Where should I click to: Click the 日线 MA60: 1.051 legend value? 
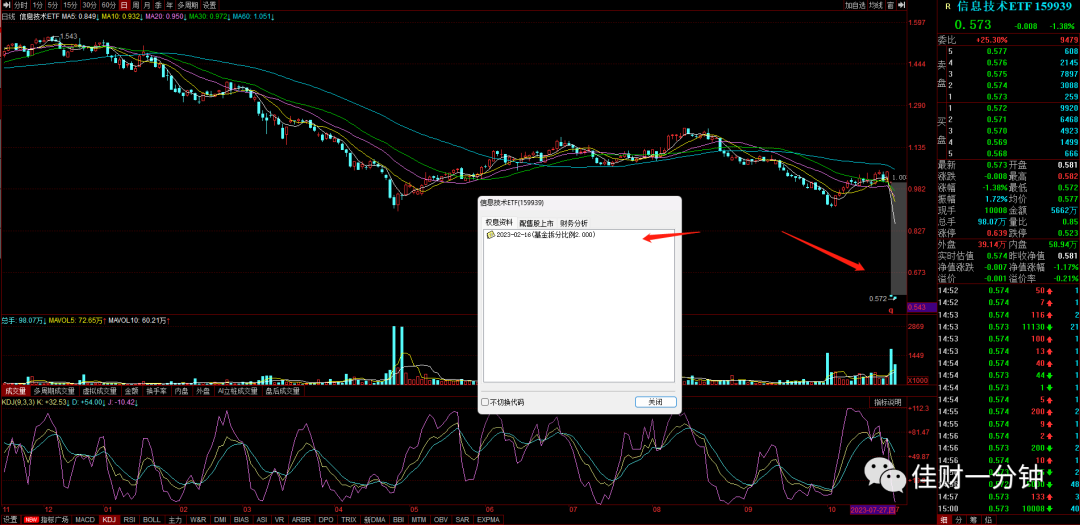[x=252, y=15]
